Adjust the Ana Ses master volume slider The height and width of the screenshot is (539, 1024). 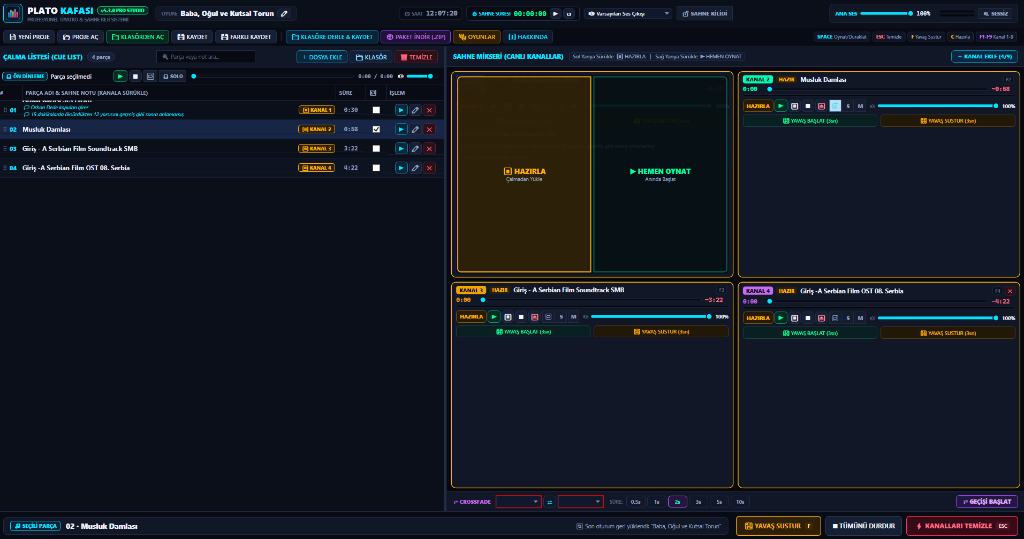pyautogui.click(x=886, y=14)
